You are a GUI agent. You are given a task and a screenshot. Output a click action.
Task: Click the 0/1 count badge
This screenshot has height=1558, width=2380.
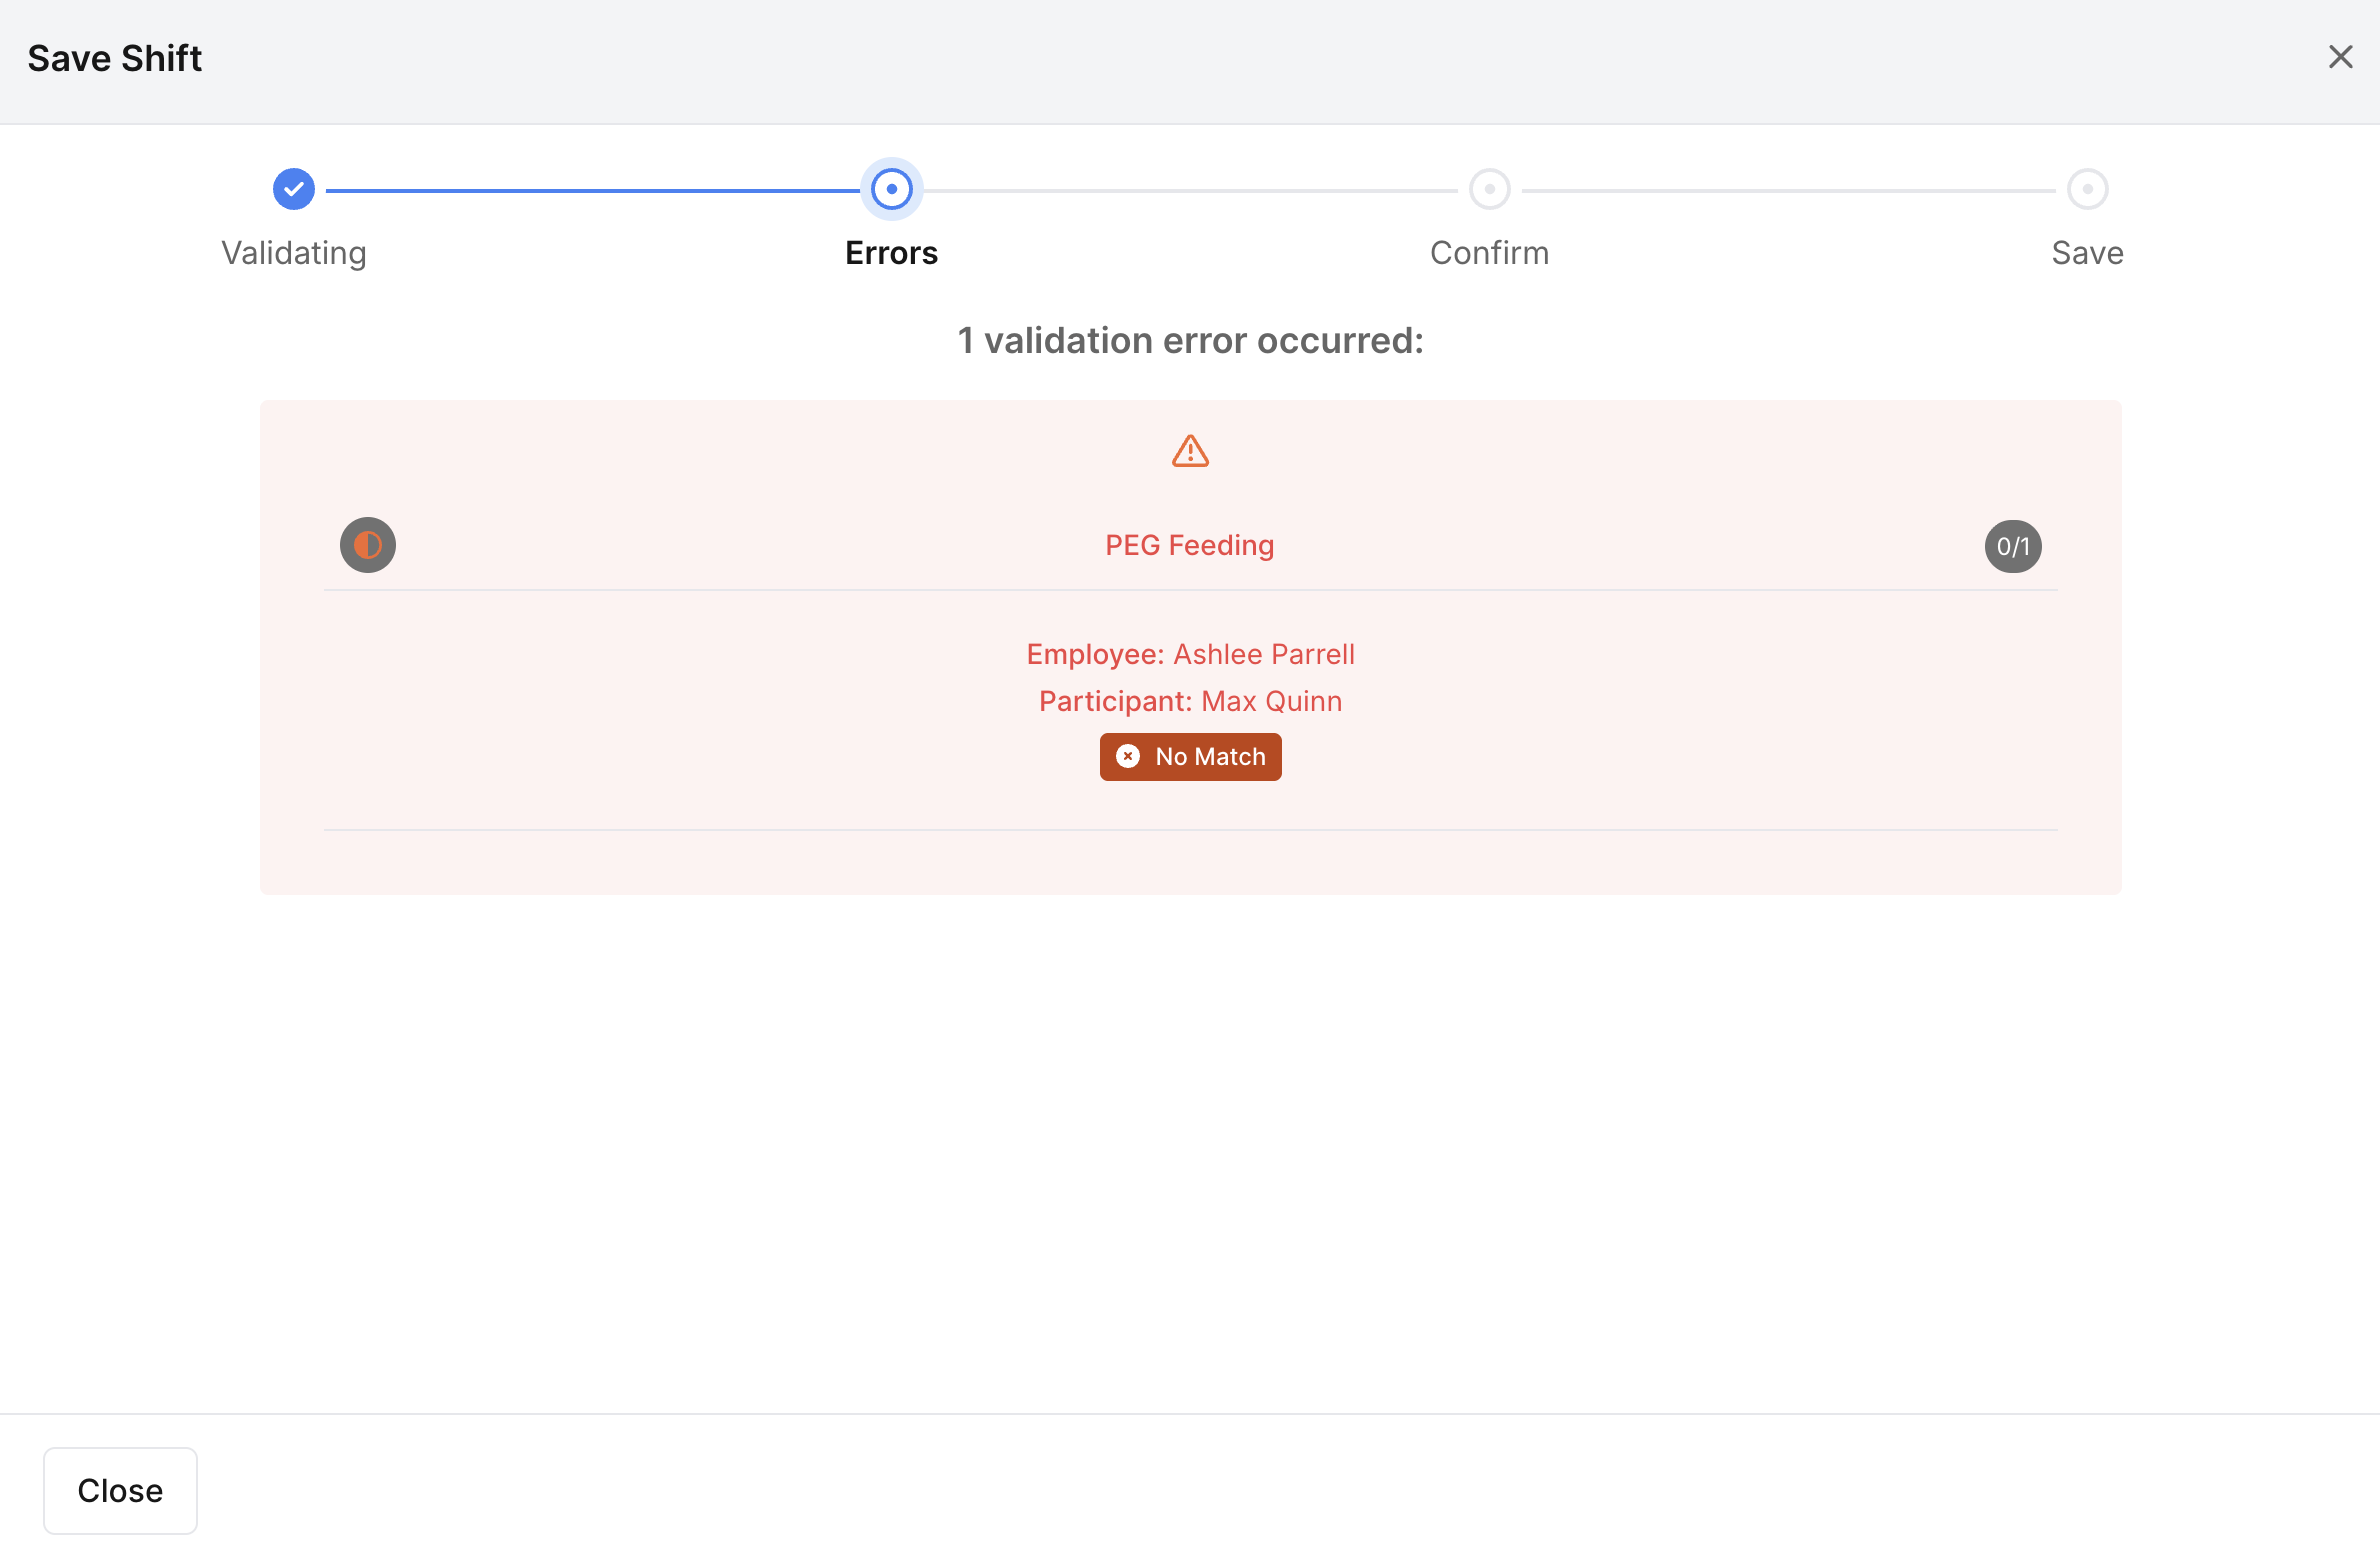tap(2013, 546)
